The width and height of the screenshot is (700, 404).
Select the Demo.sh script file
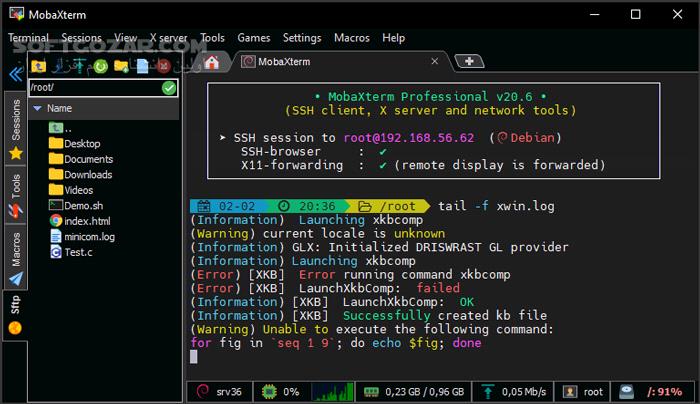coord(76,206)
